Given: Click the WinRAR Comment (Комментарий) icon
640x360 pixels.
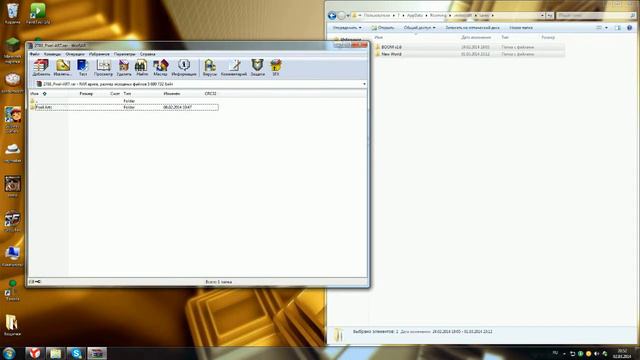Looking at the screenshot, I should point(234,68).
